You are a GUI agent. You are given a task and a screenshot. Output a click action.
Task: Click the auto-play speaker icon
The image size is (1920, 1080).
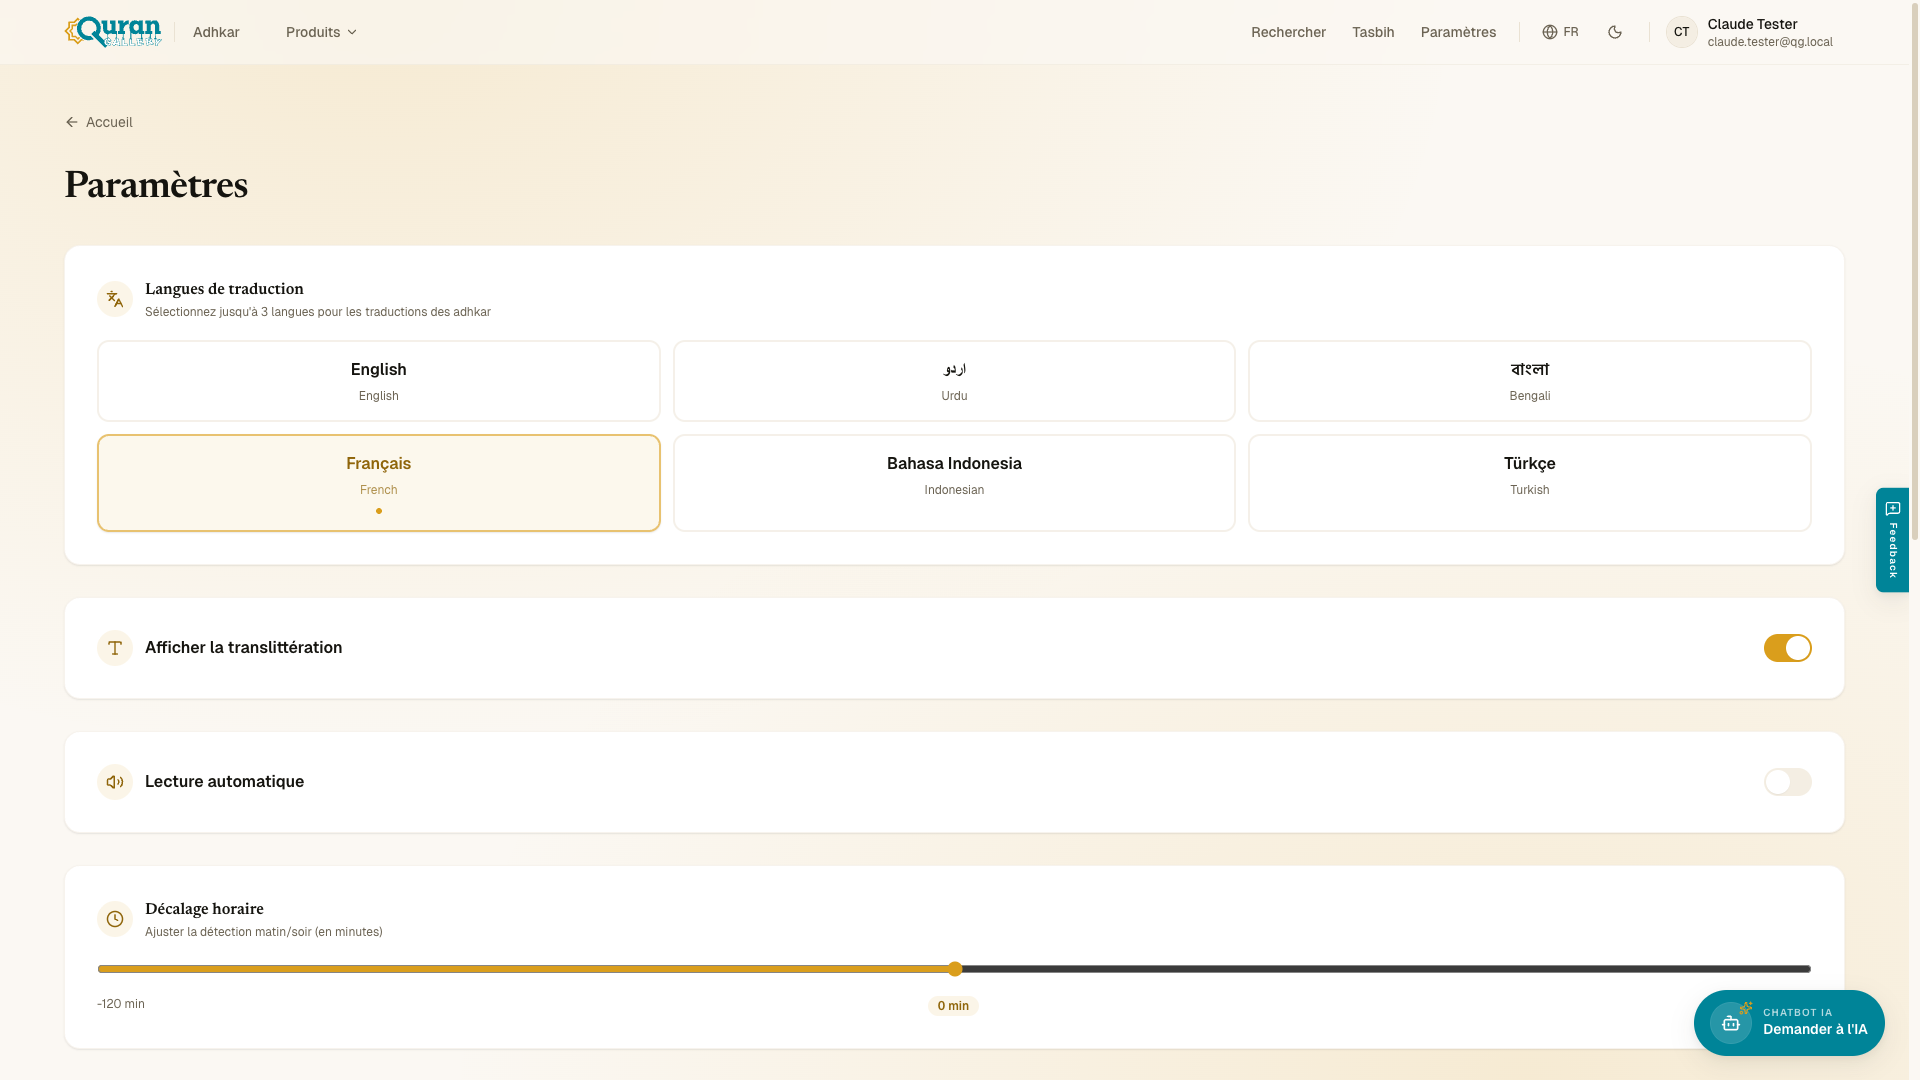point(115,782)
